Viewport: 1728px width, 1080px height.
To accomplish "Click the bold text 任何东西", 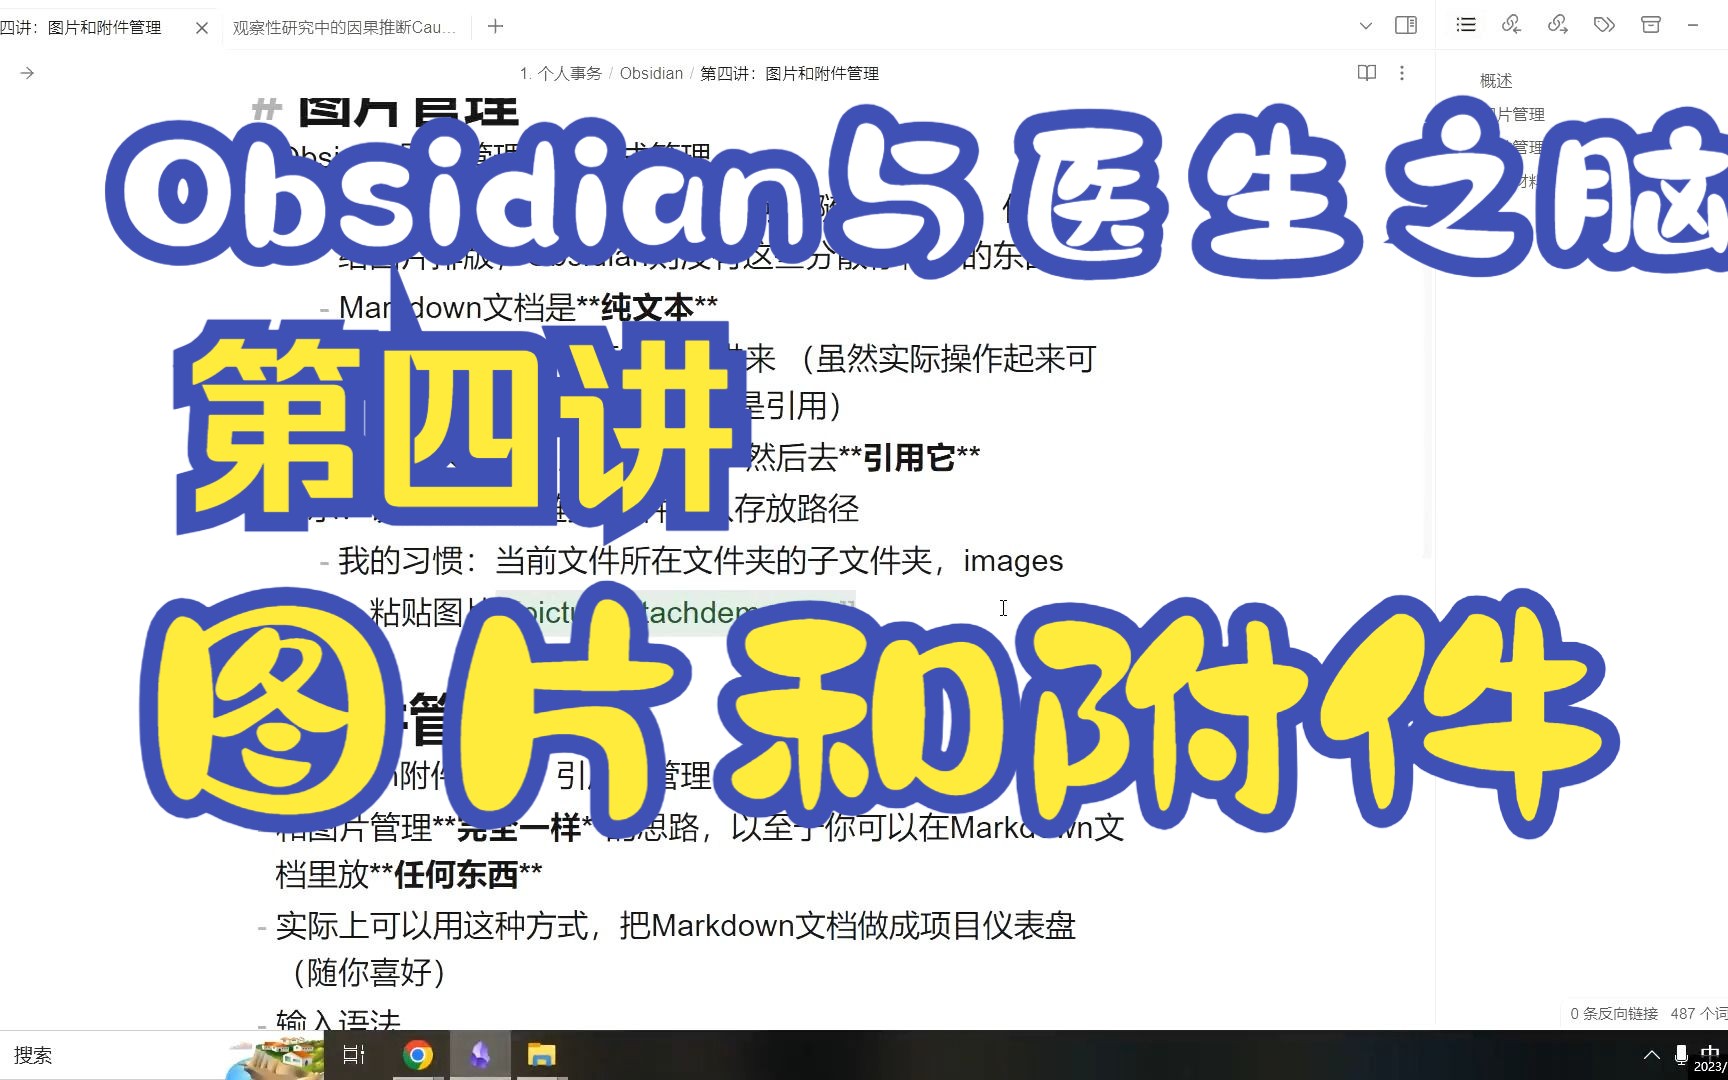I will tap(457, 876).
